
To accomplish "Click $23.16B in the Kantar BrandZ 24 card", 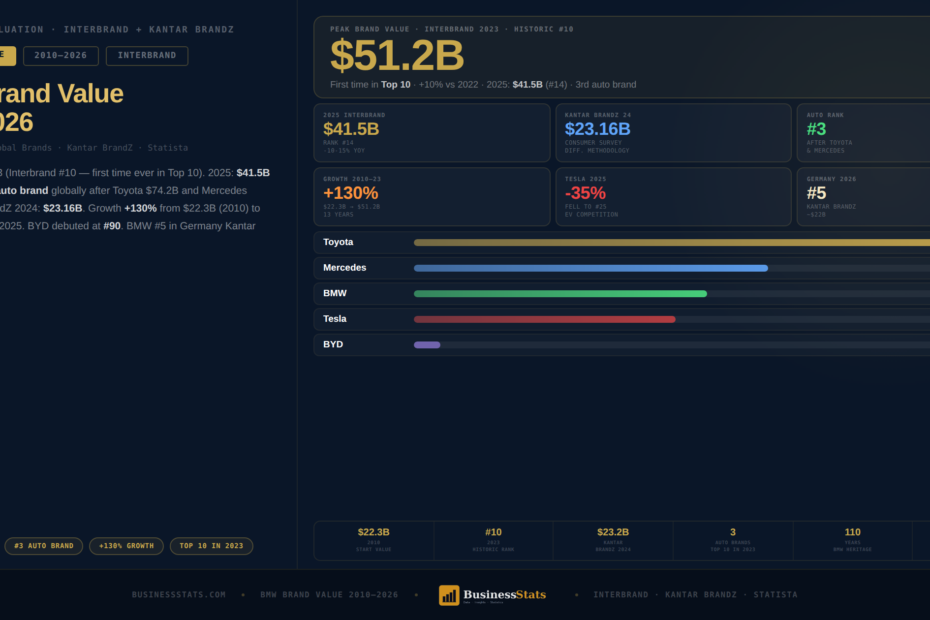I will tap(597, 129).
